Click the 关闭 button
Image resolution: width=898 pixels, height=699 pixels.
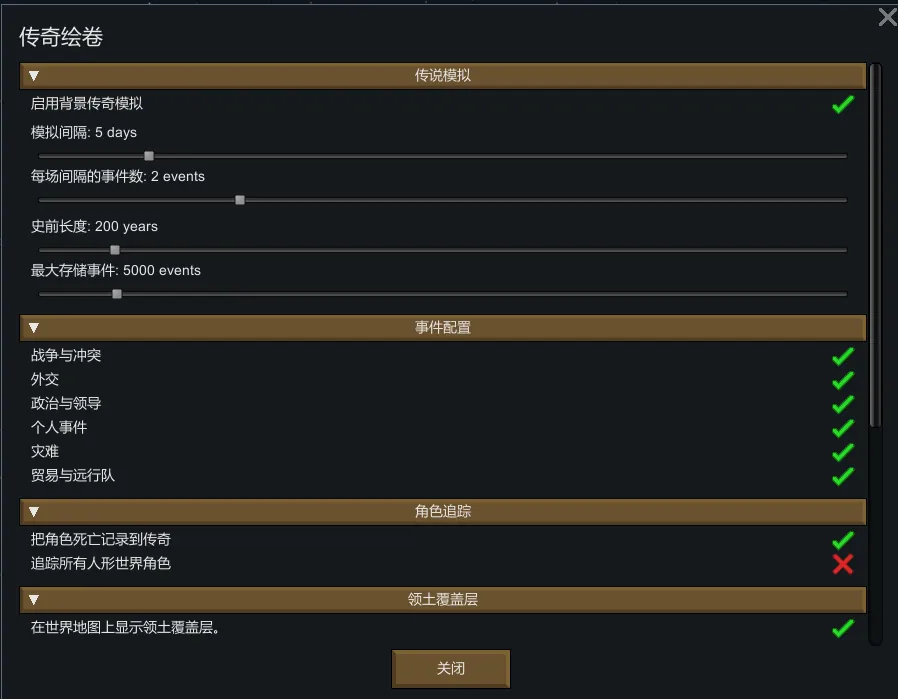pyautogui.click(x=451, y=668)
